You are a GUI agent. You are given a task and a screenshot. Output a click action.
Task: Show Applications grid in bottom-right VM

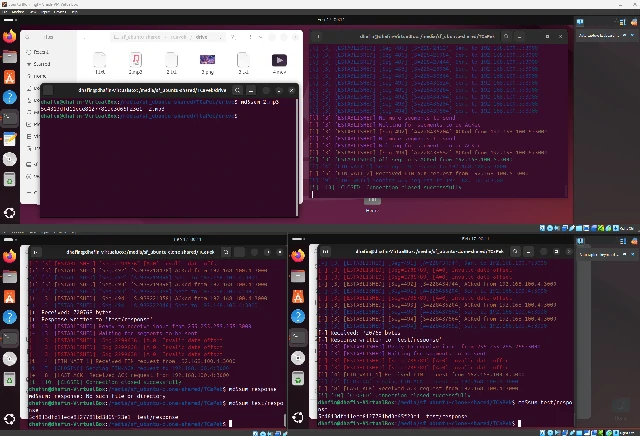298,417
